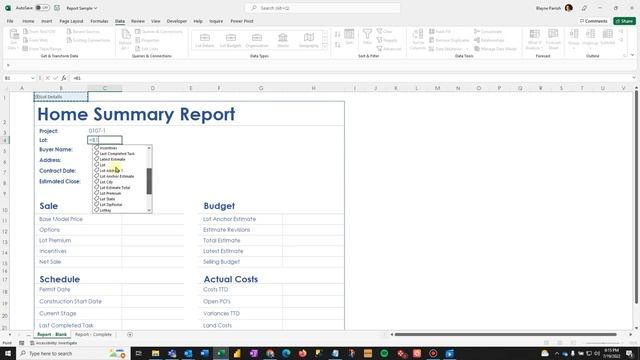Toggle the AutoSave switch
The height and width of the screenshot is (360, 640).
[42, 8]
